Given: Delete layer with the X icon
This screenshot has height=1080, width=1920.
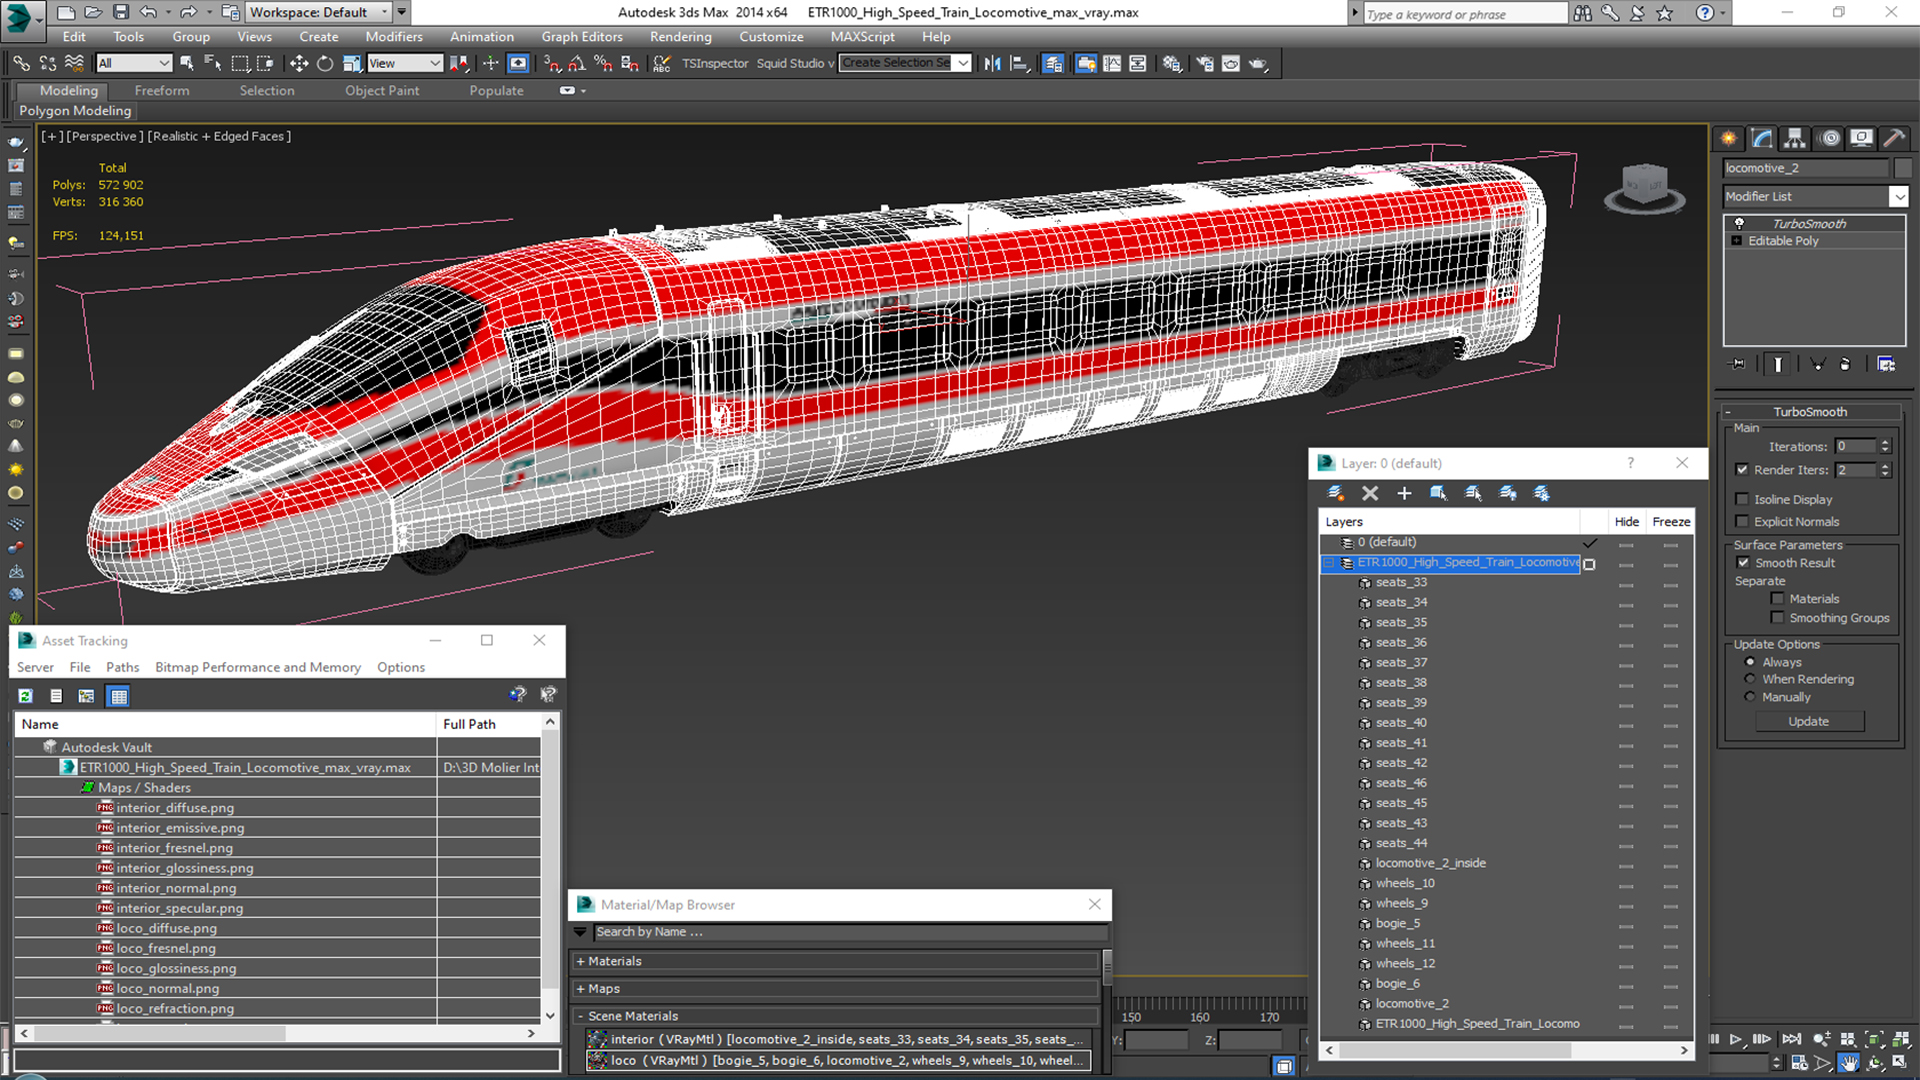Looking at the screenshot, I should [1370, 493].
